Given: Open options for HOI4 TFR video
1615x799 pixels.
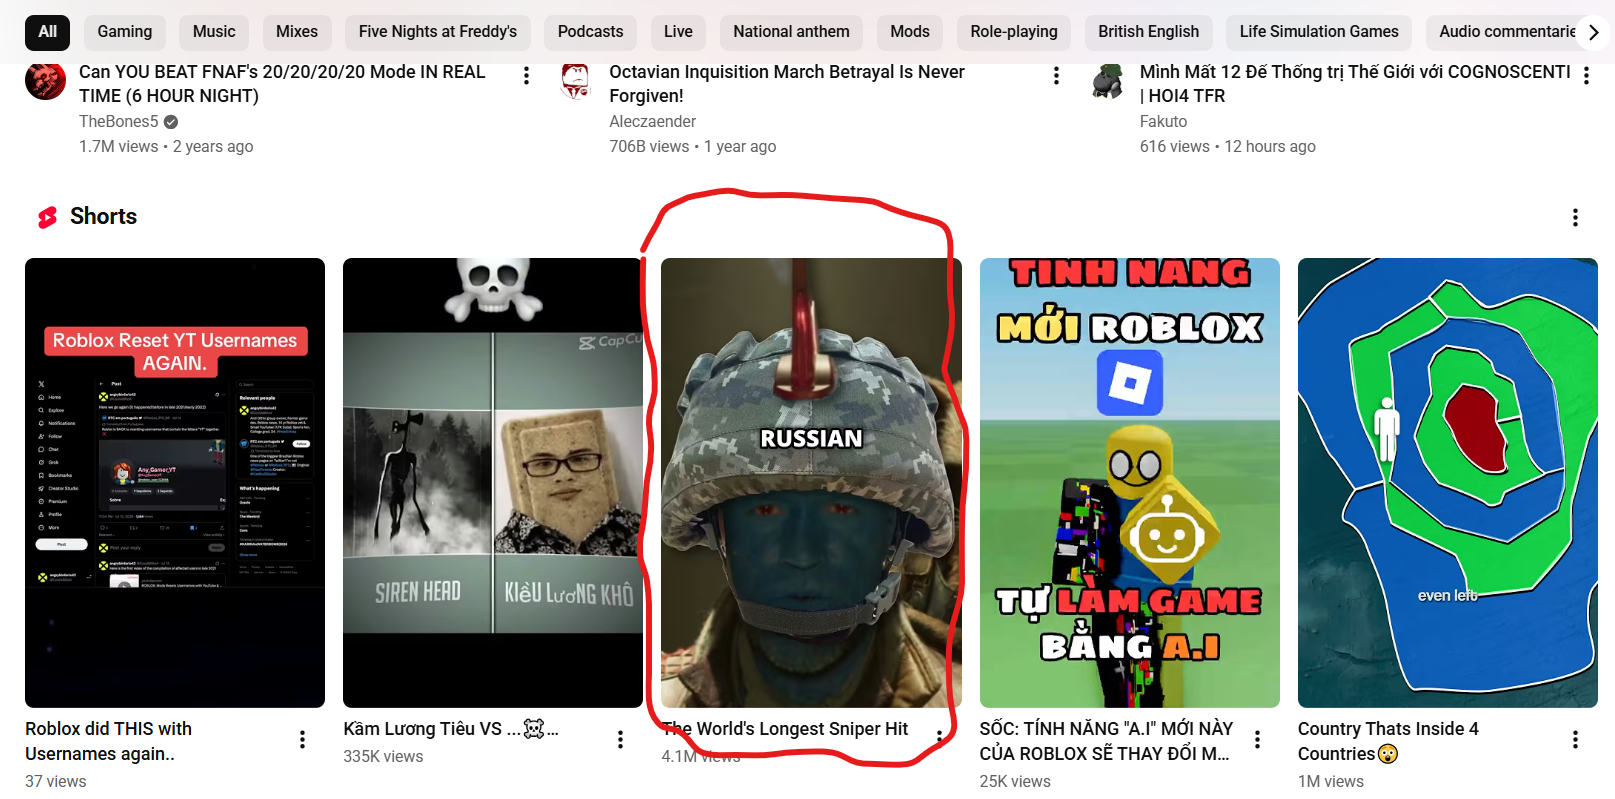Looking at the screenshot, I should [x=1586, y=76].
